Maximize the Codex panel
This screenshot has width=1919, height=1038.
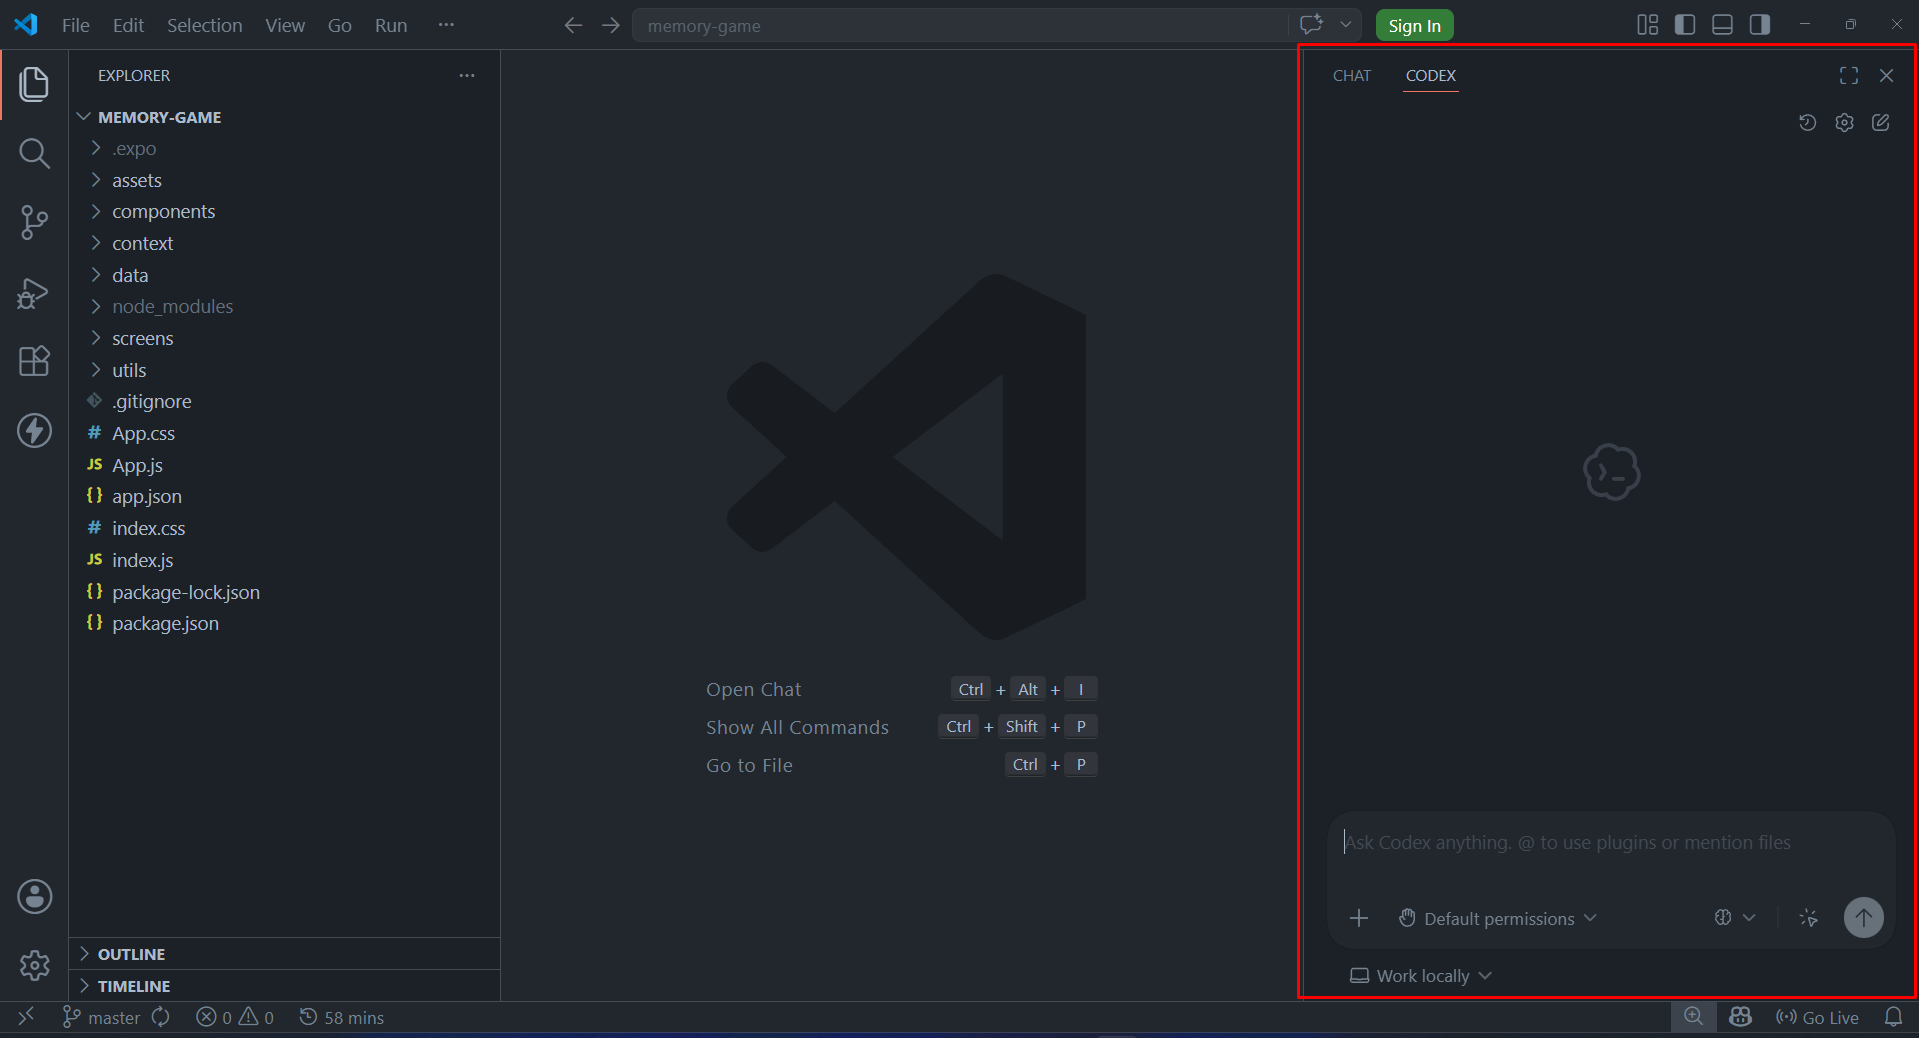coord(1849,76)
